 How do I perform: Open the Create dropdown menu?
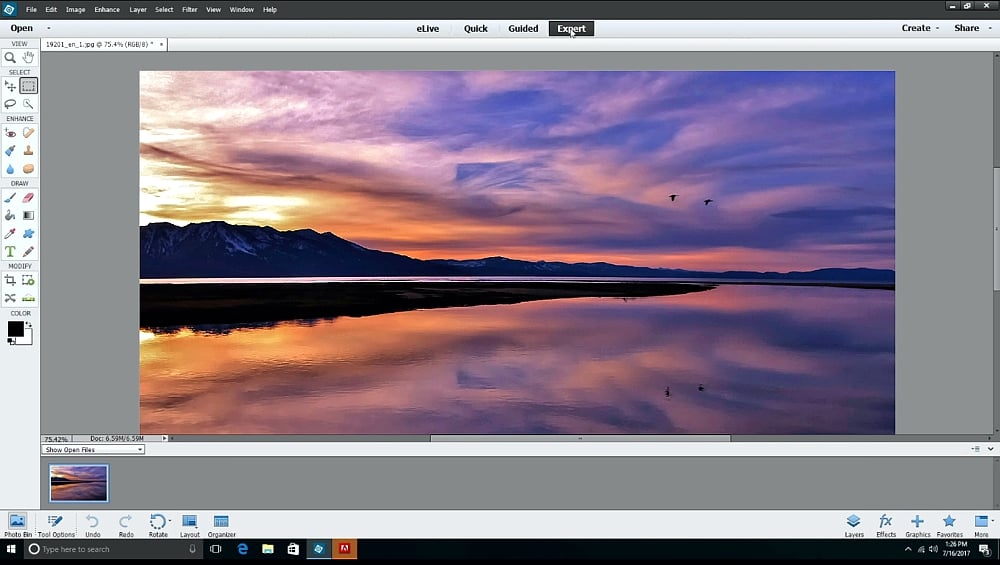pos(919,28)
